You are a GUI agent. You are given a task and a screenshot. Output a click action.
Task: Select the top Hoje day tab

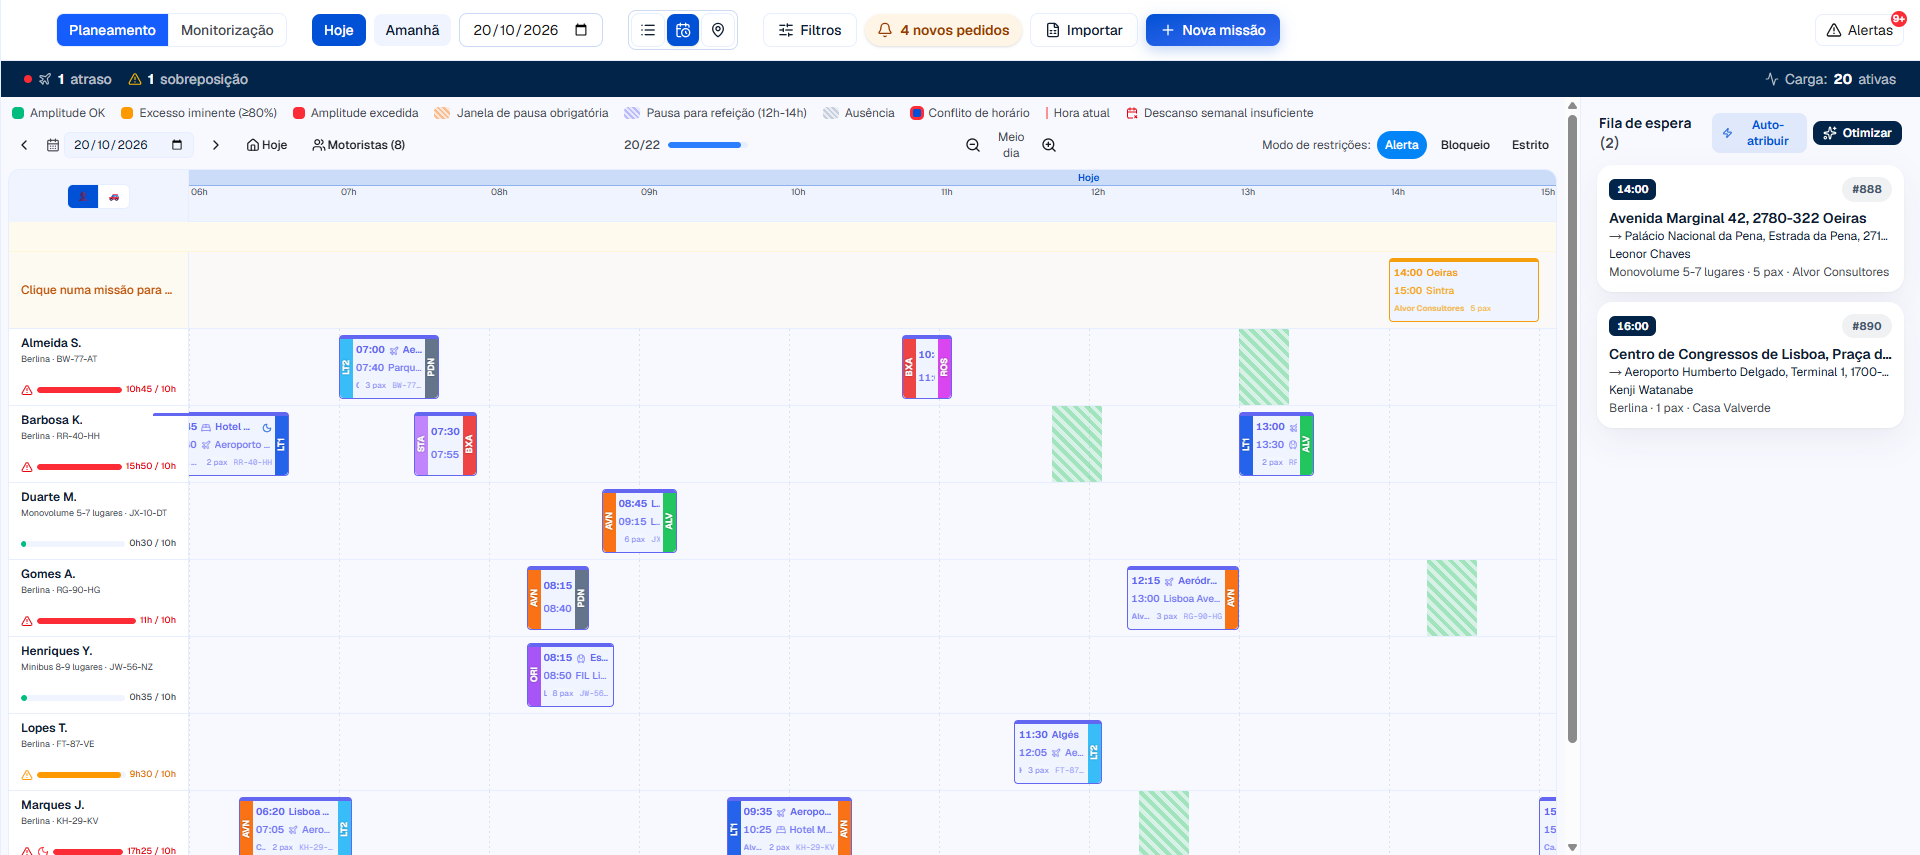point(339,30)
